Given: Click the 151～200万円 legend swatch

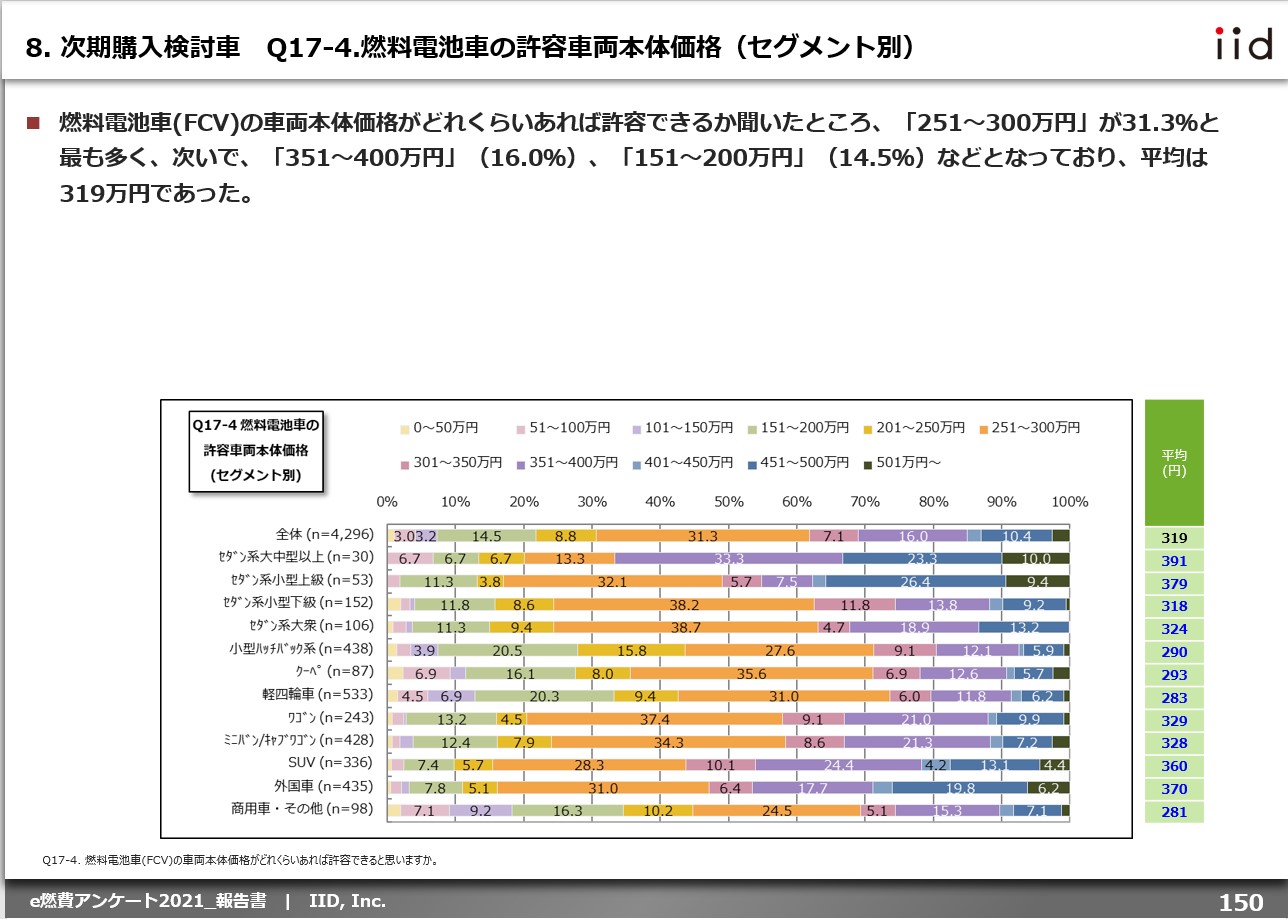Looking at the screenshot, I should (x=752, y=429).
